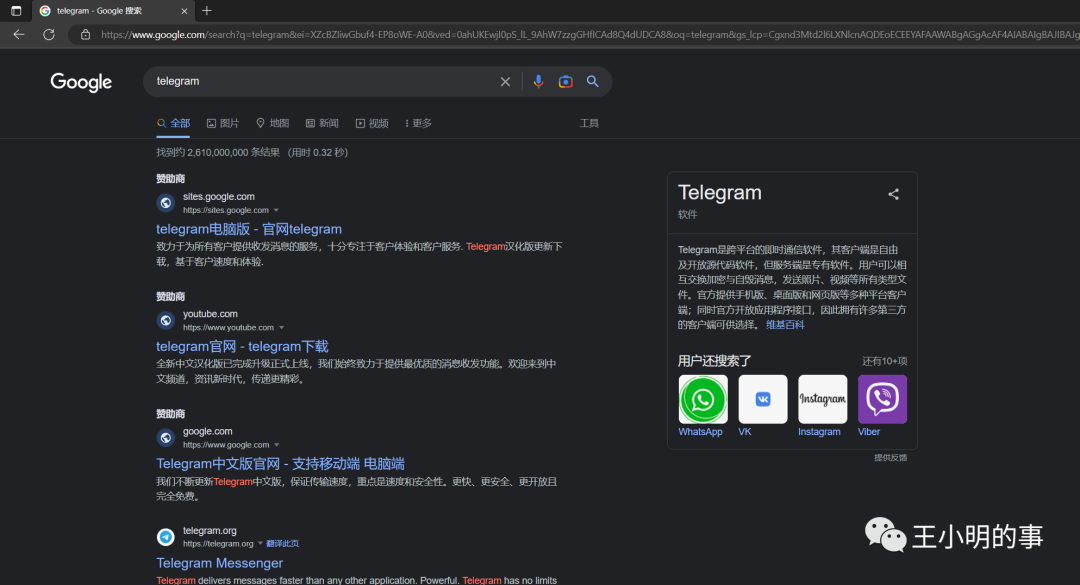Open Telegram中文版官网 result link
Viewport: 1080px width, 585px height.
(280, 464)
